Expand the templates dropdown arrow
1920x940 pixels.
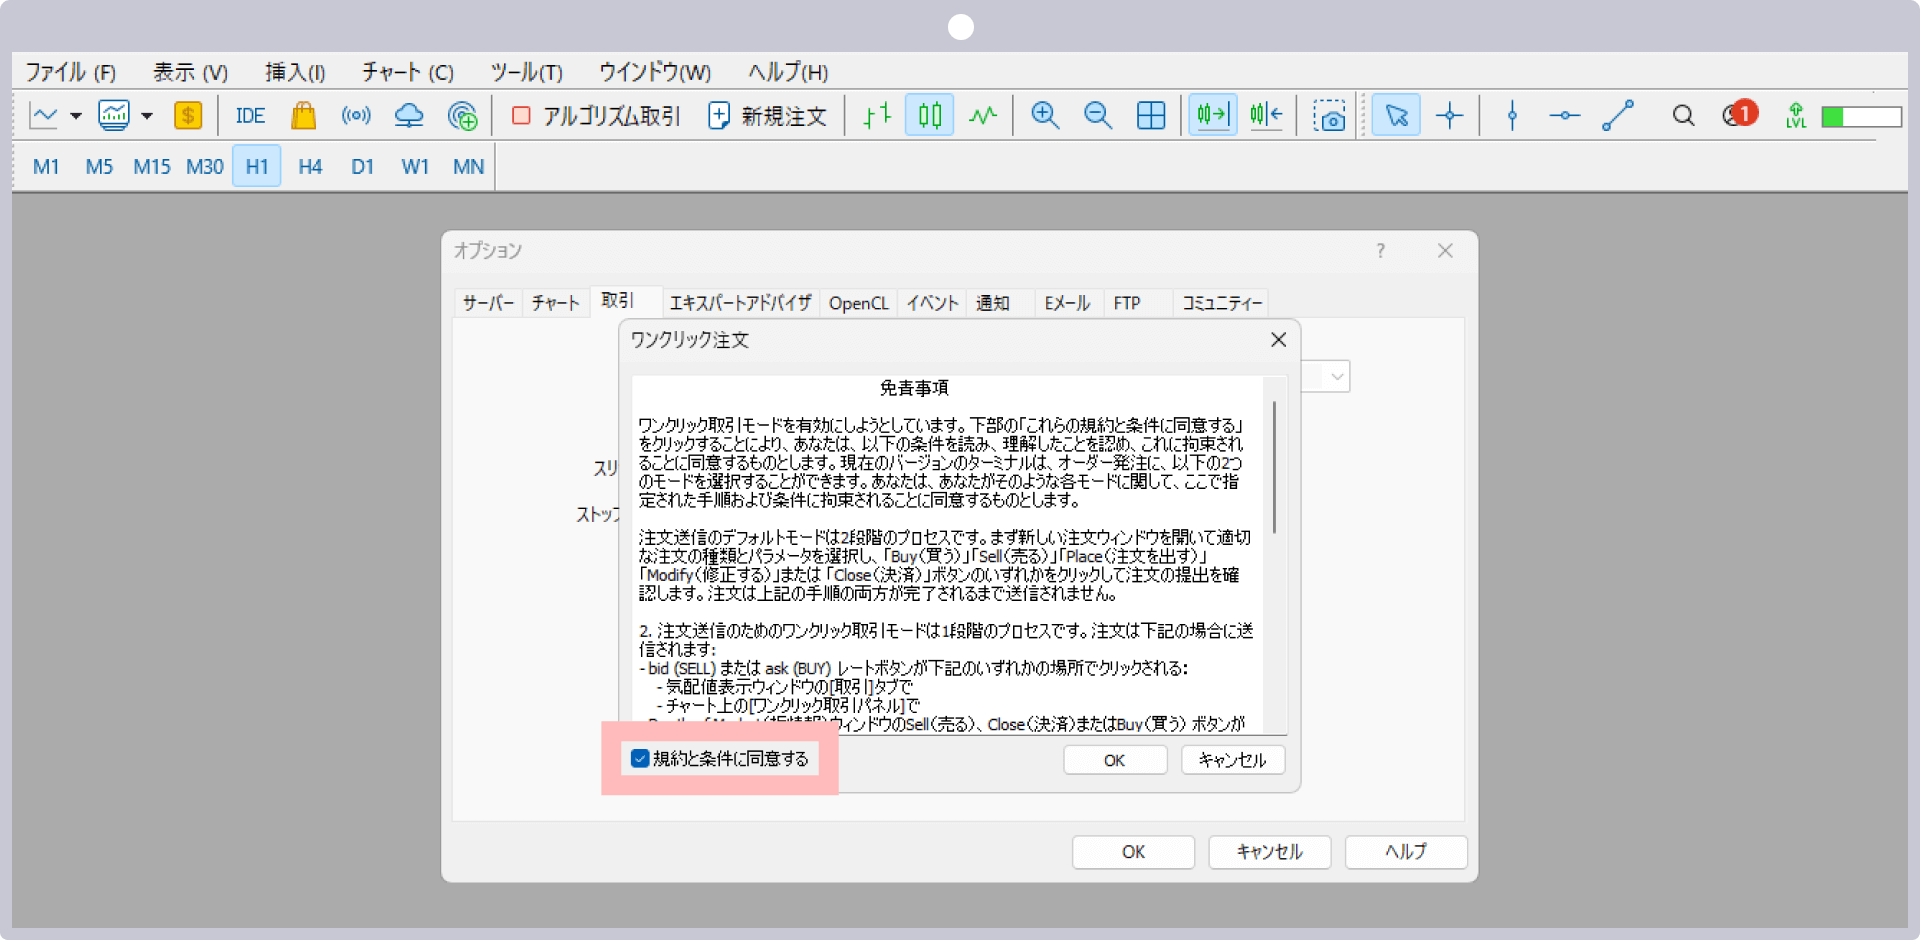tap(147, 116)
